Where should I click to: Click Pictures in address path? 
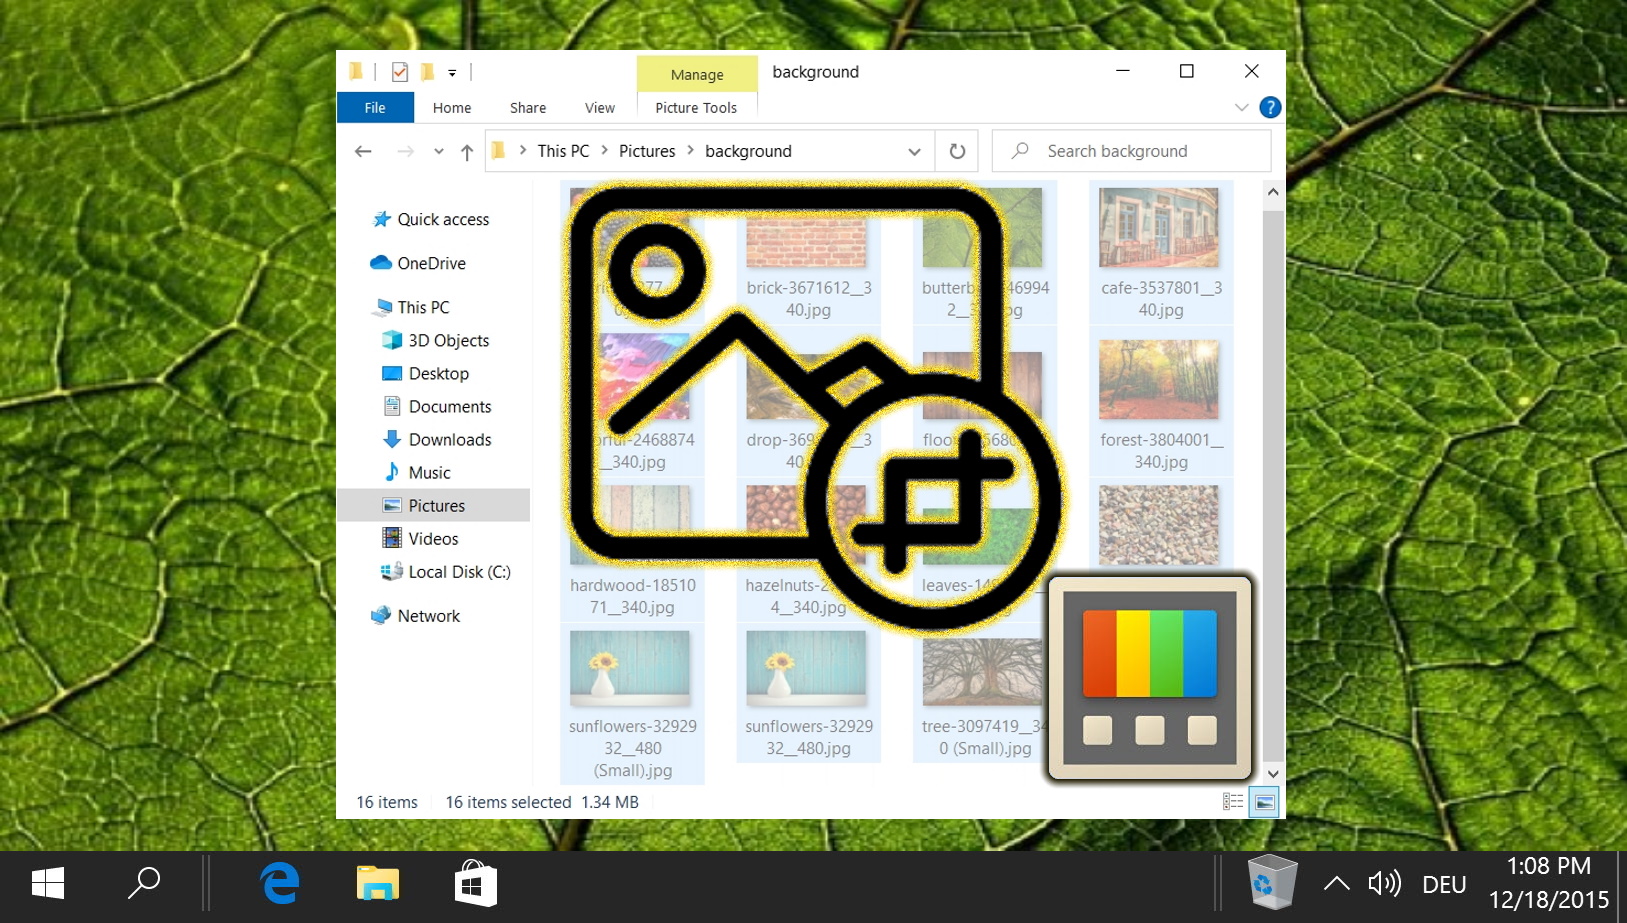coord(647,151)
